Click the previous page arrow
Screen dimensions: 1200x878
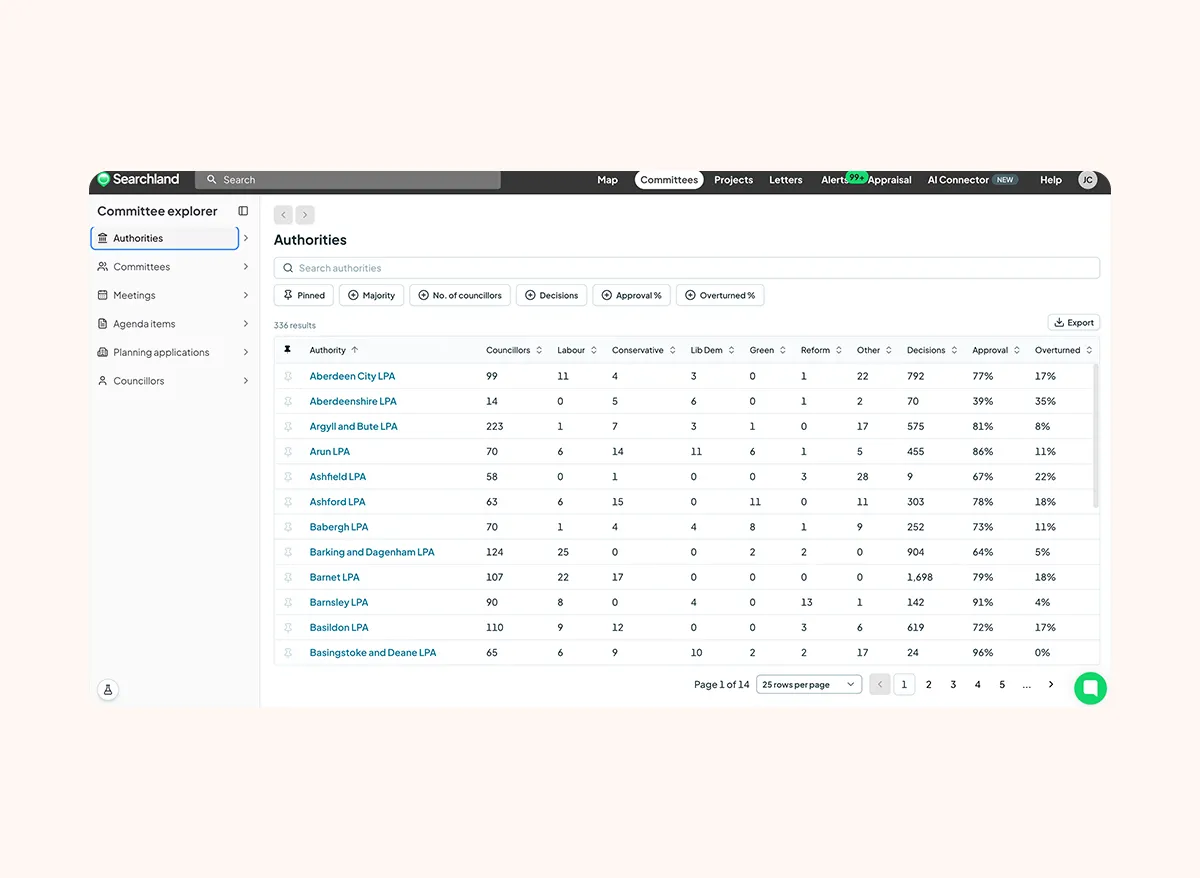click(880, 684)
